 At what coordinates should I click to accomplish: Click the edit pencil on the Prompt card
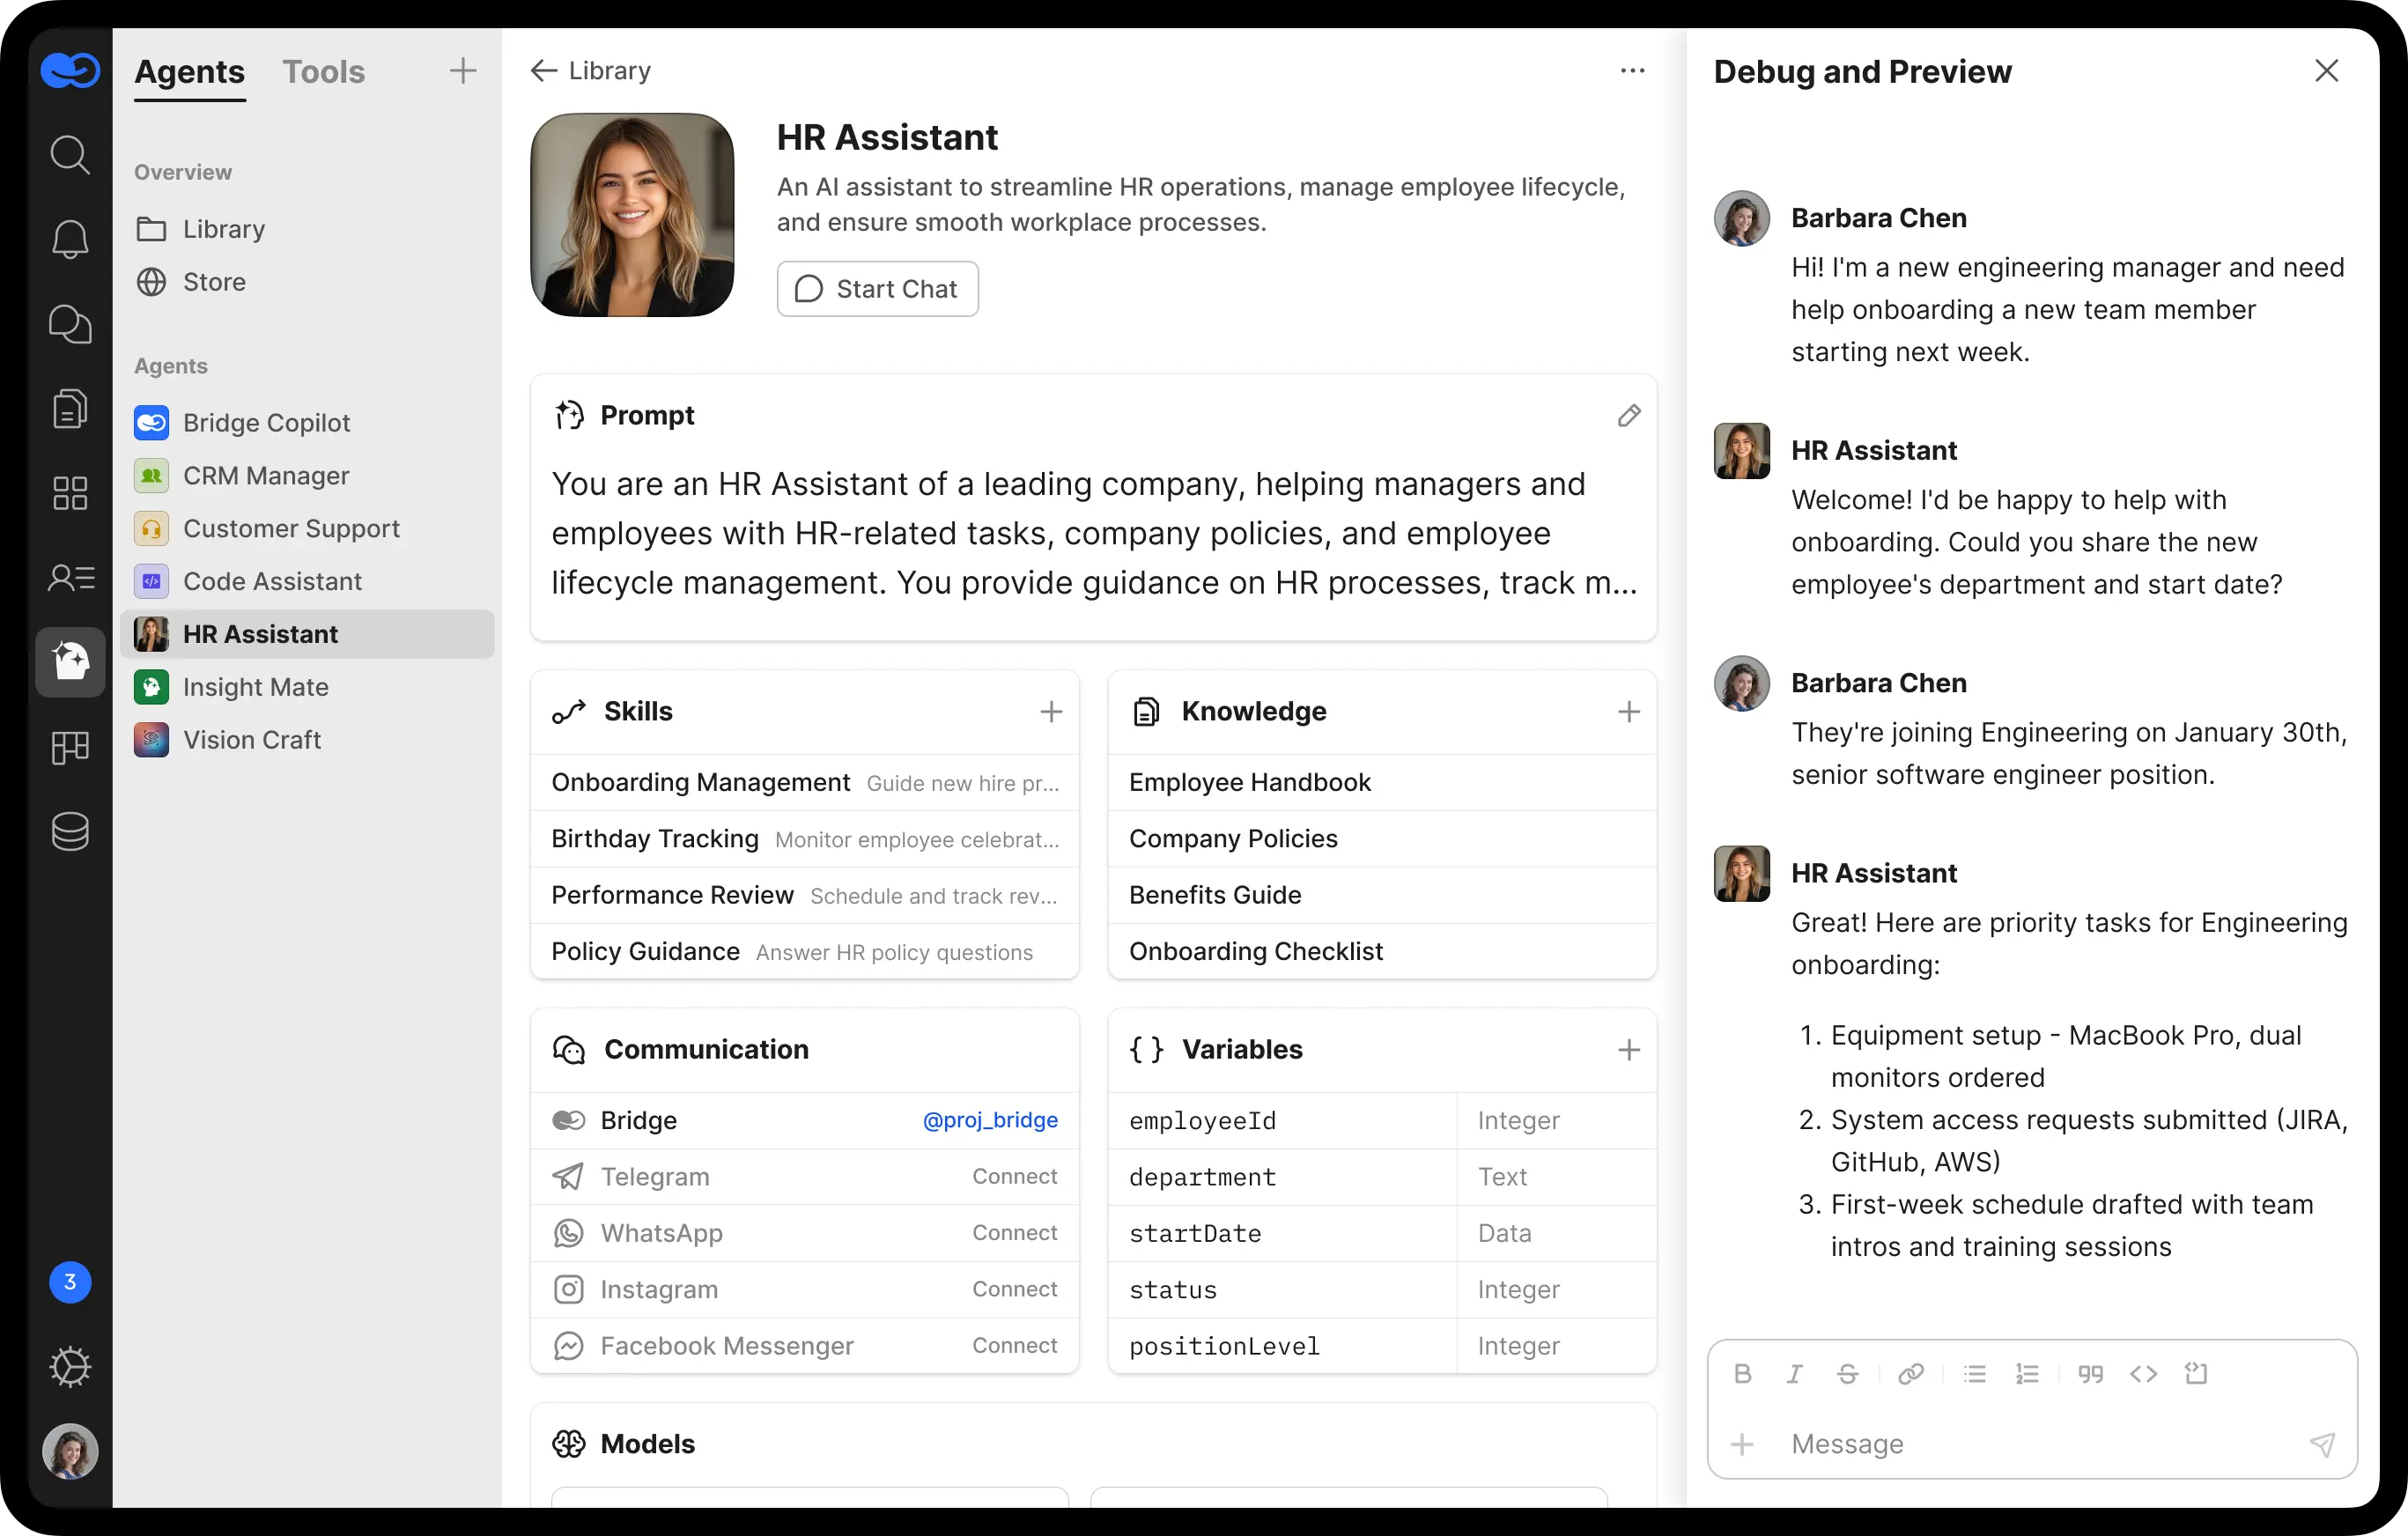[x=1629, y=415]
